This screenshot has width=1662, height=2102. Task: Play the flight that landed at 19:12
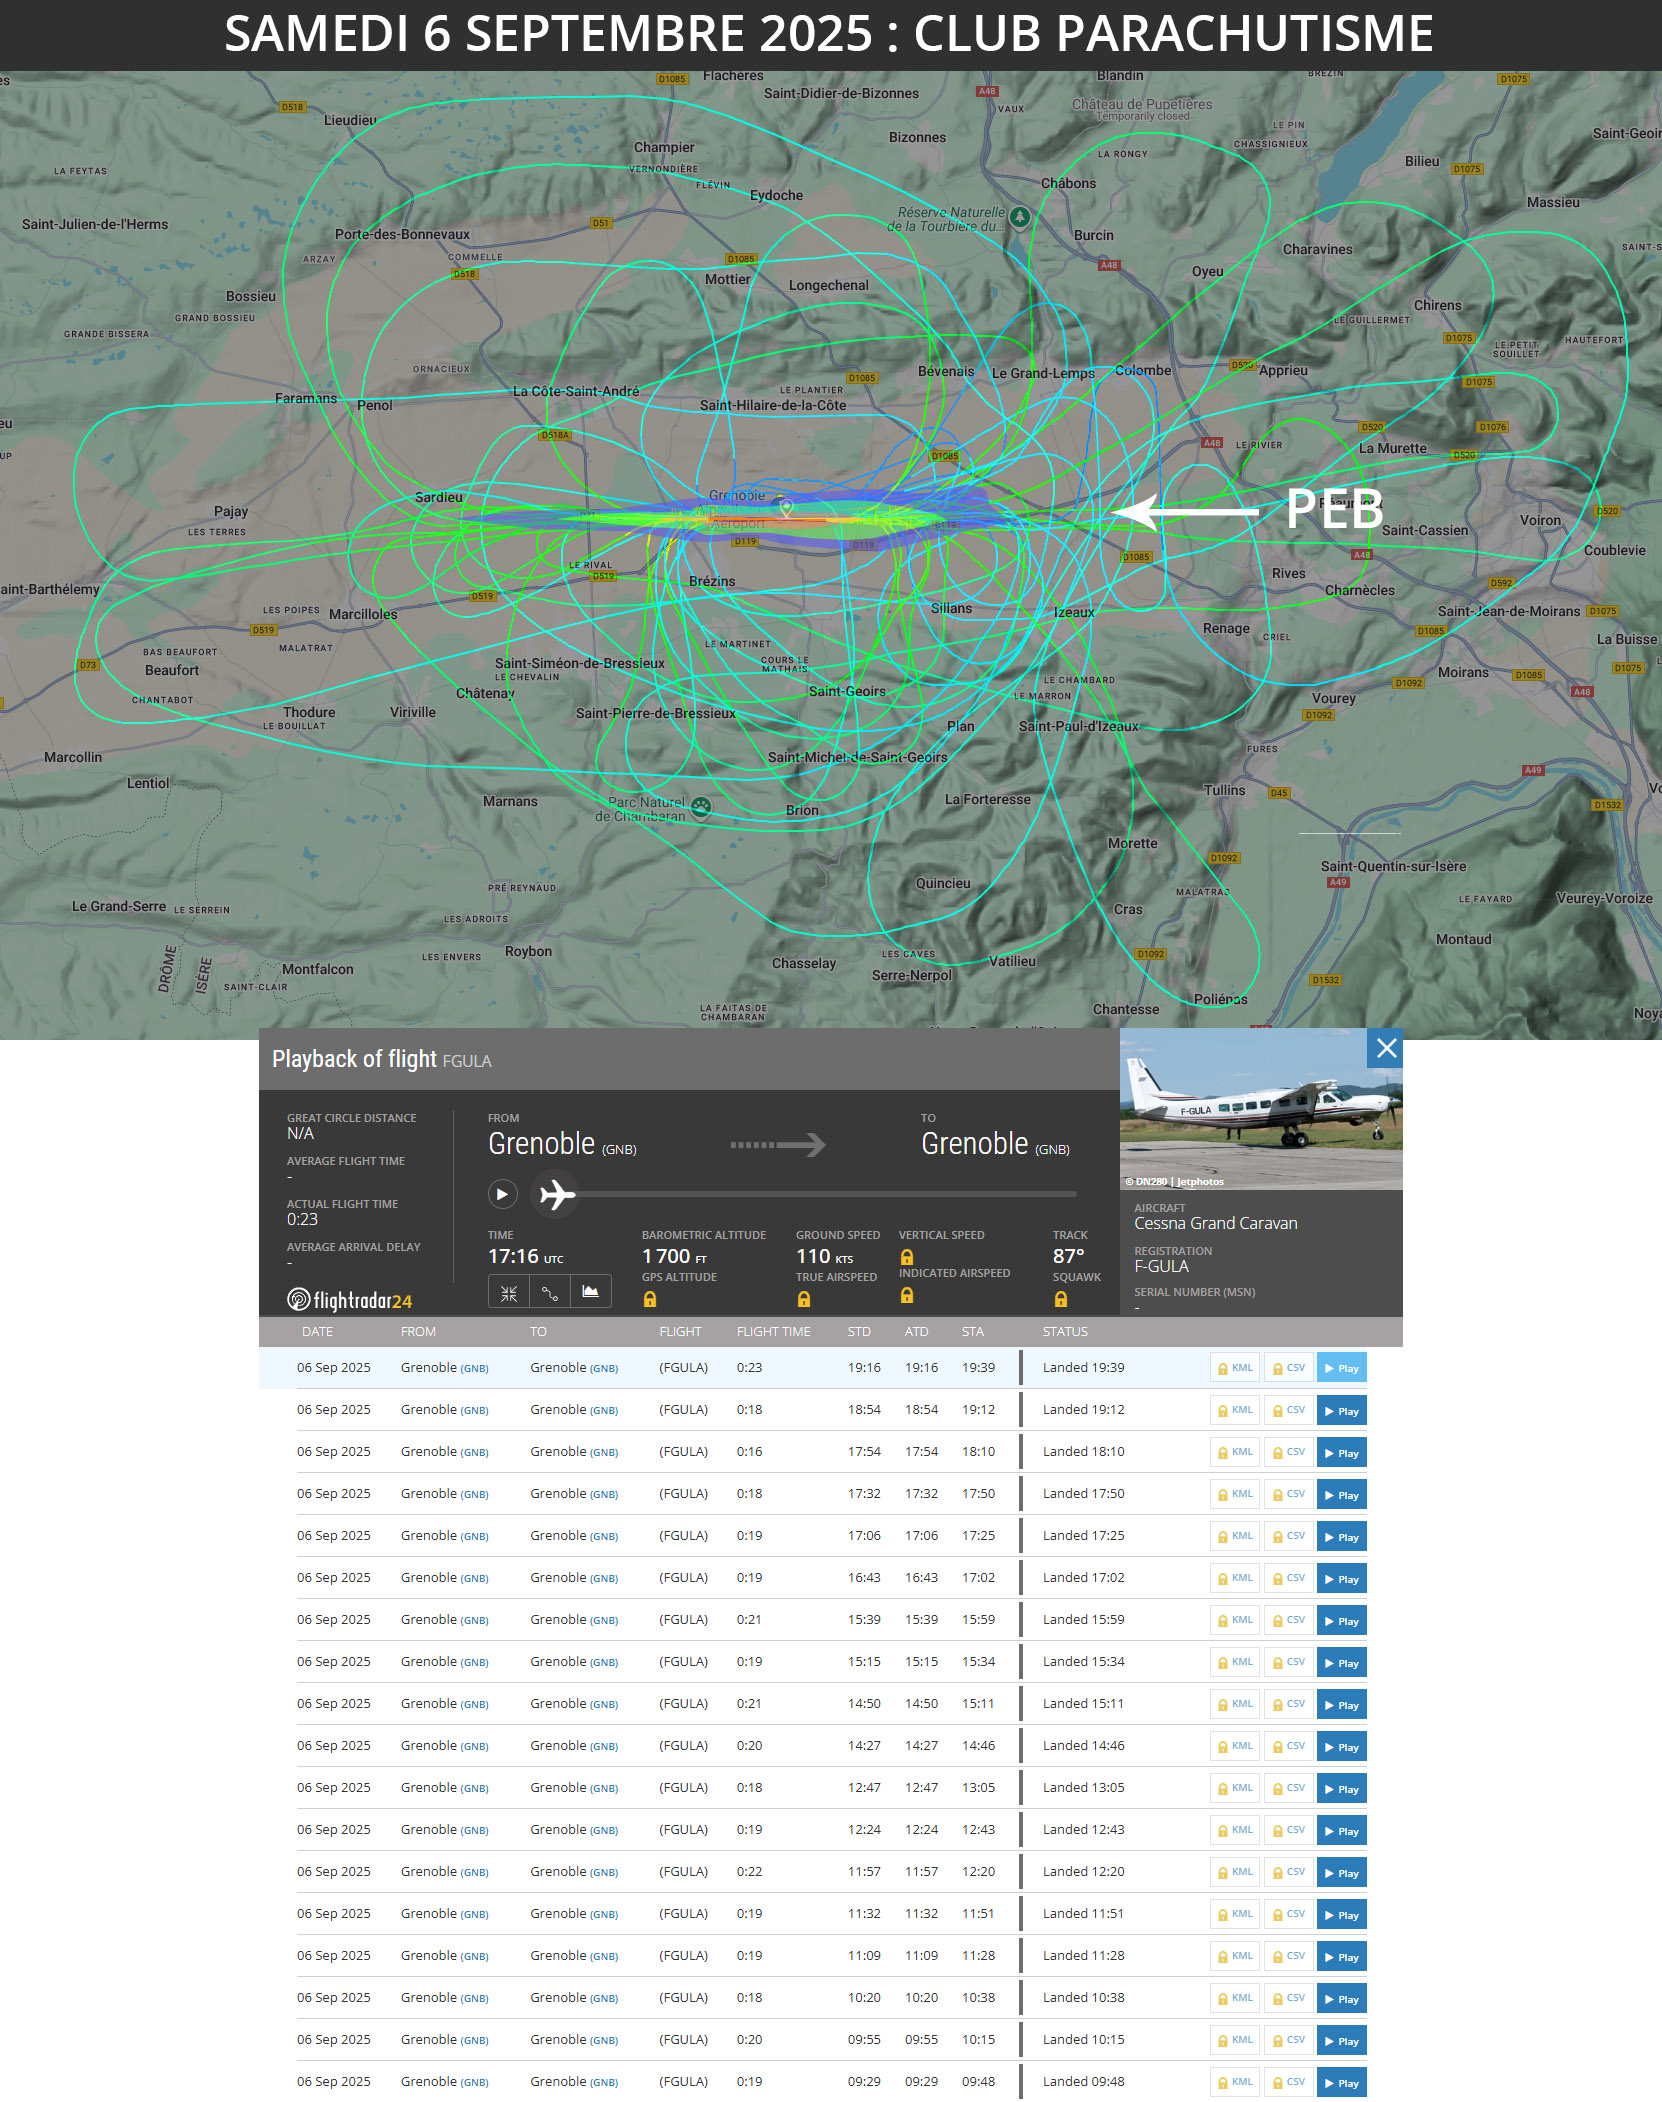point(1341,1411)
